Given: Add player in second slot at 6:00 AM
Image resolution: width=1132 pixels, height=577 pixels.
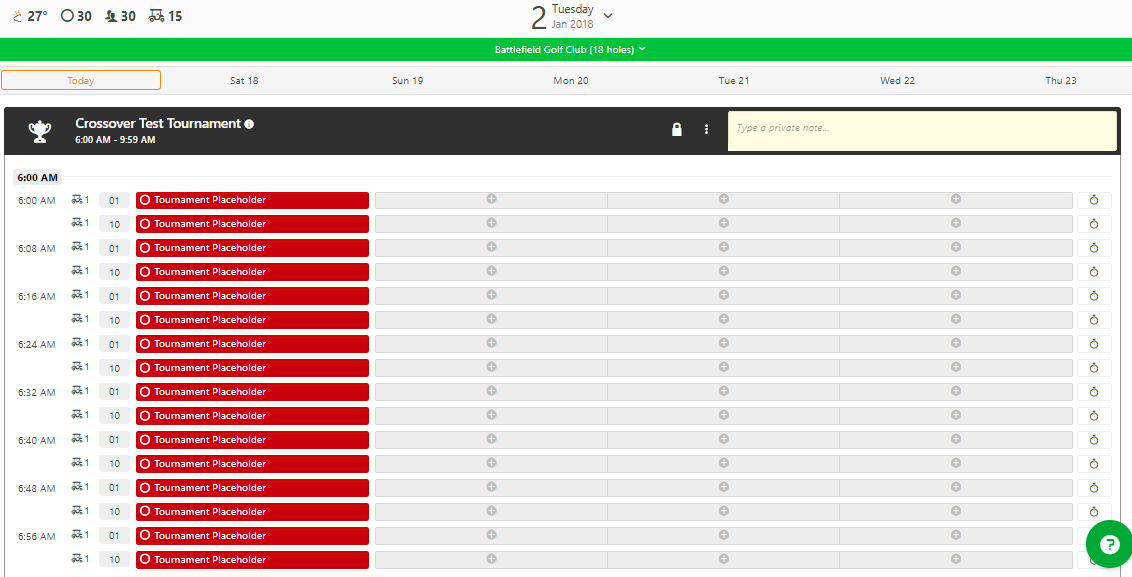Looking at the screenshot, I should coord(491,200).
